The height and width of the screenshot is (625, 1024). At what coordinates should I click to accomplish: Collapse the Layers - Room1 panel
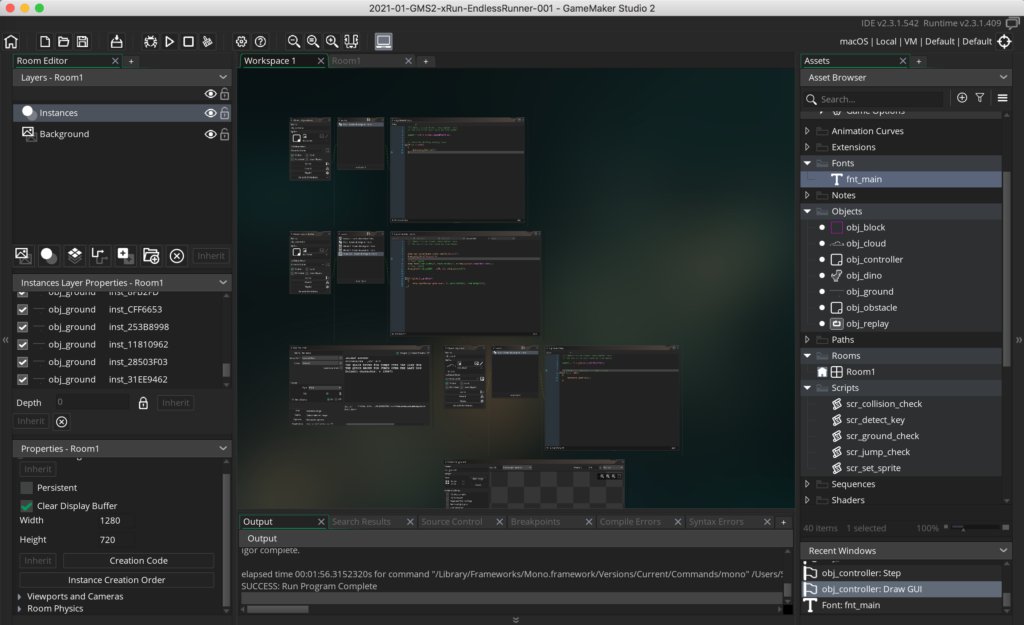tap(223, 77)
